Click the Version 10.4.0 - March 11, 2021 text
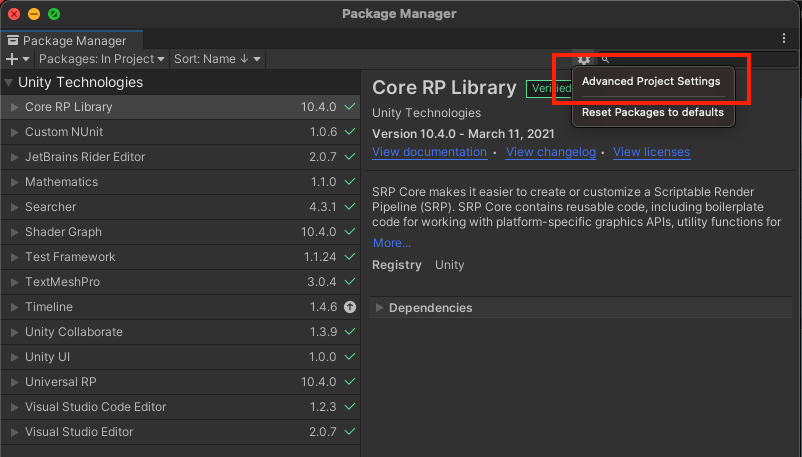802x457 pixels. pyautogui.click(x=463, y=134)
